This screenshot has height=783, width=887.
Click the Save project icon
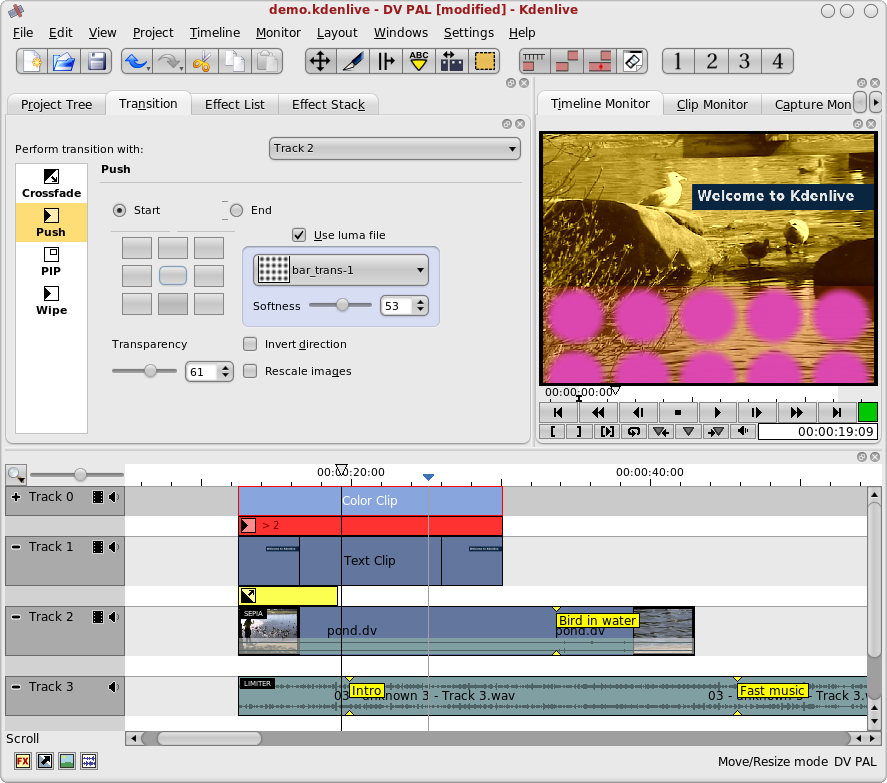coord(98,62)
